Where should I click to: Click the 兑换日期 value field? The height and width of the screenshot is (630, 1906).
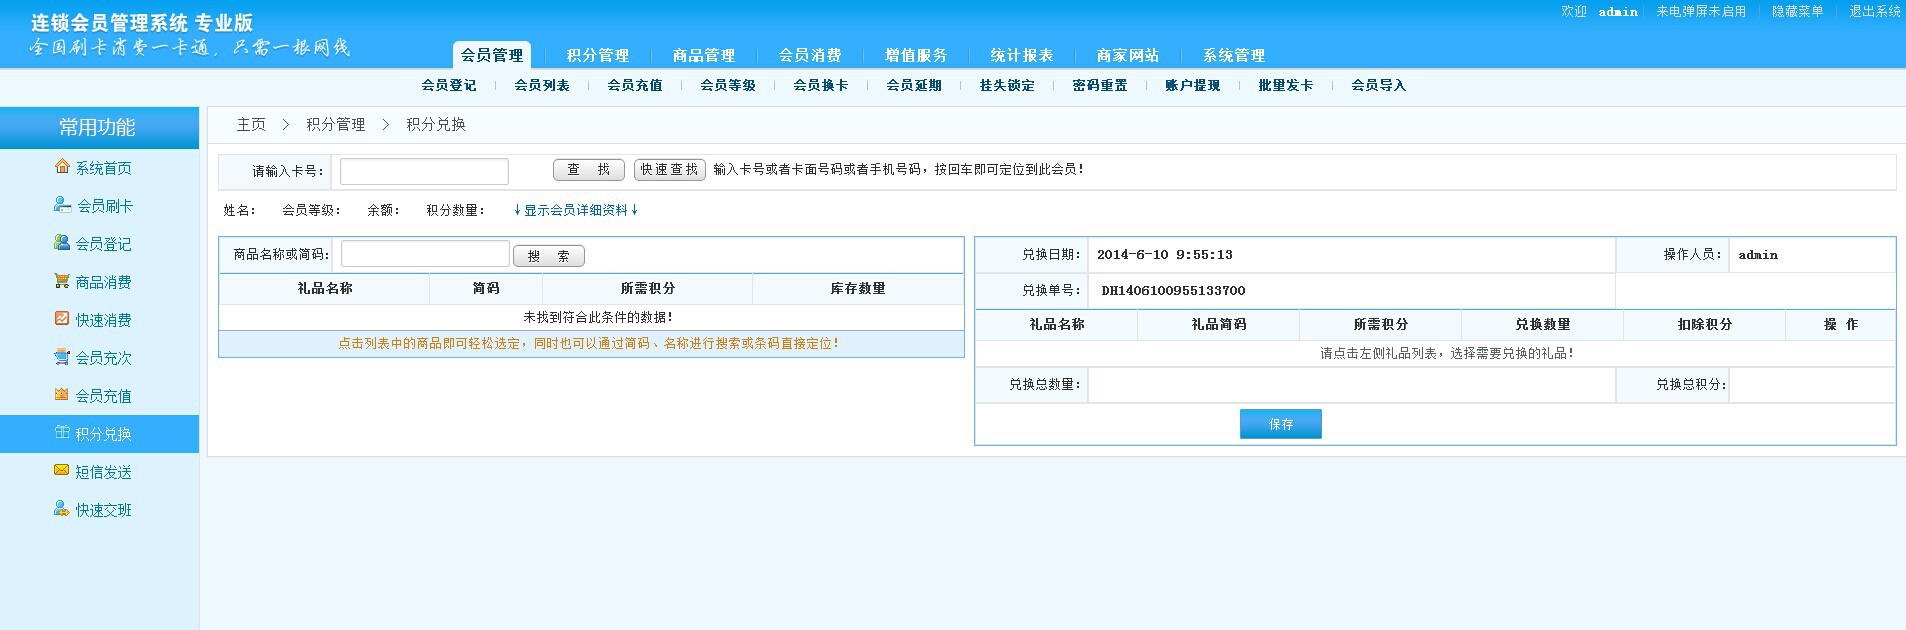click(1351, 255)
